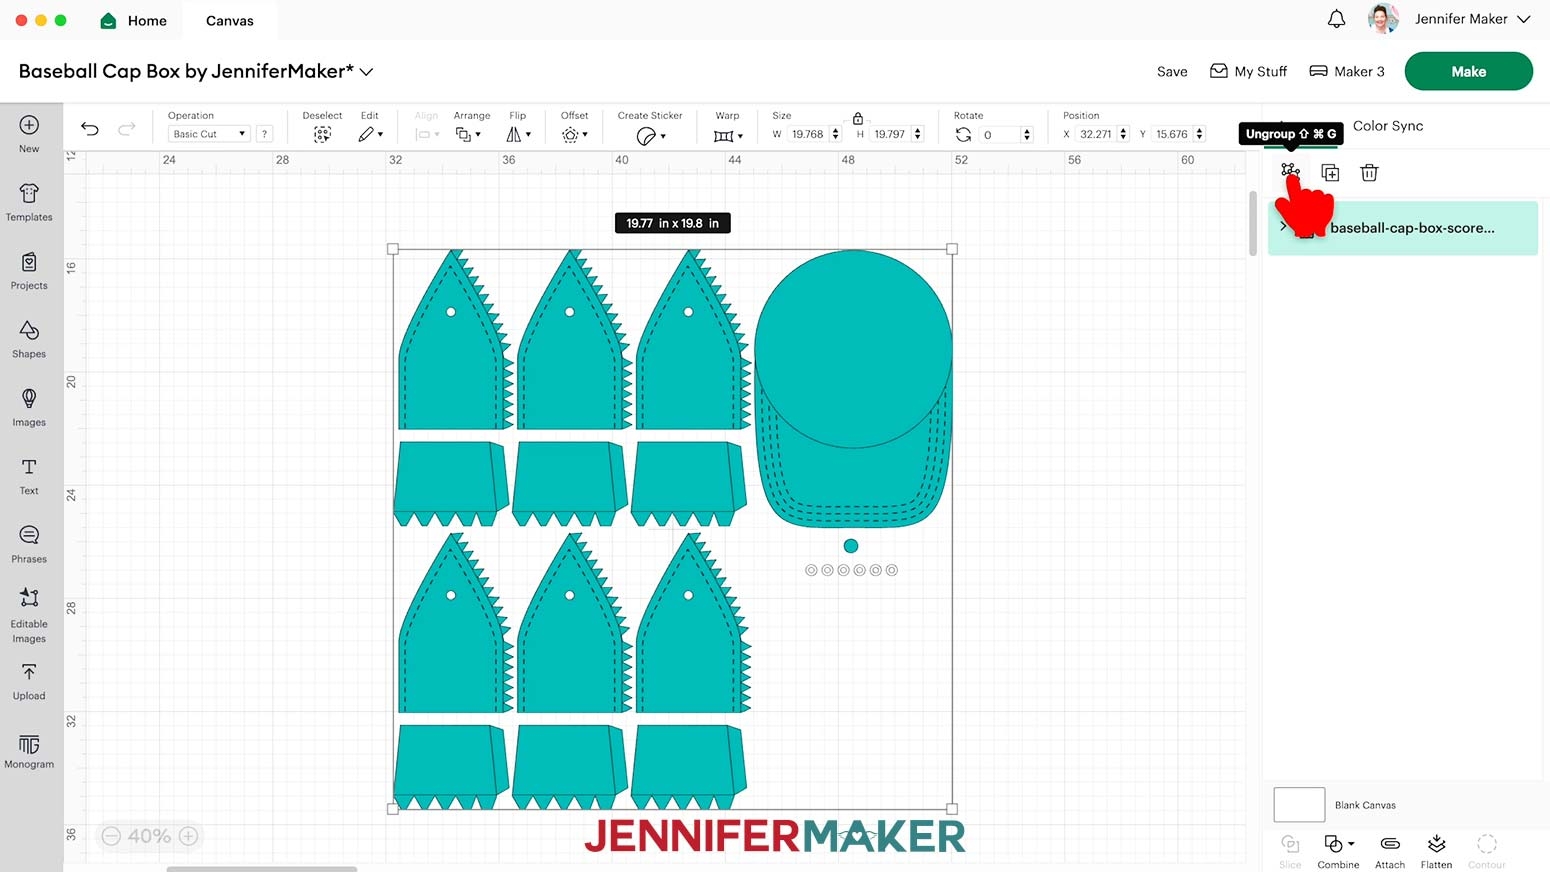
Task: Select the Deselect tool in the toolbar
Action: (x=322, y=133)
